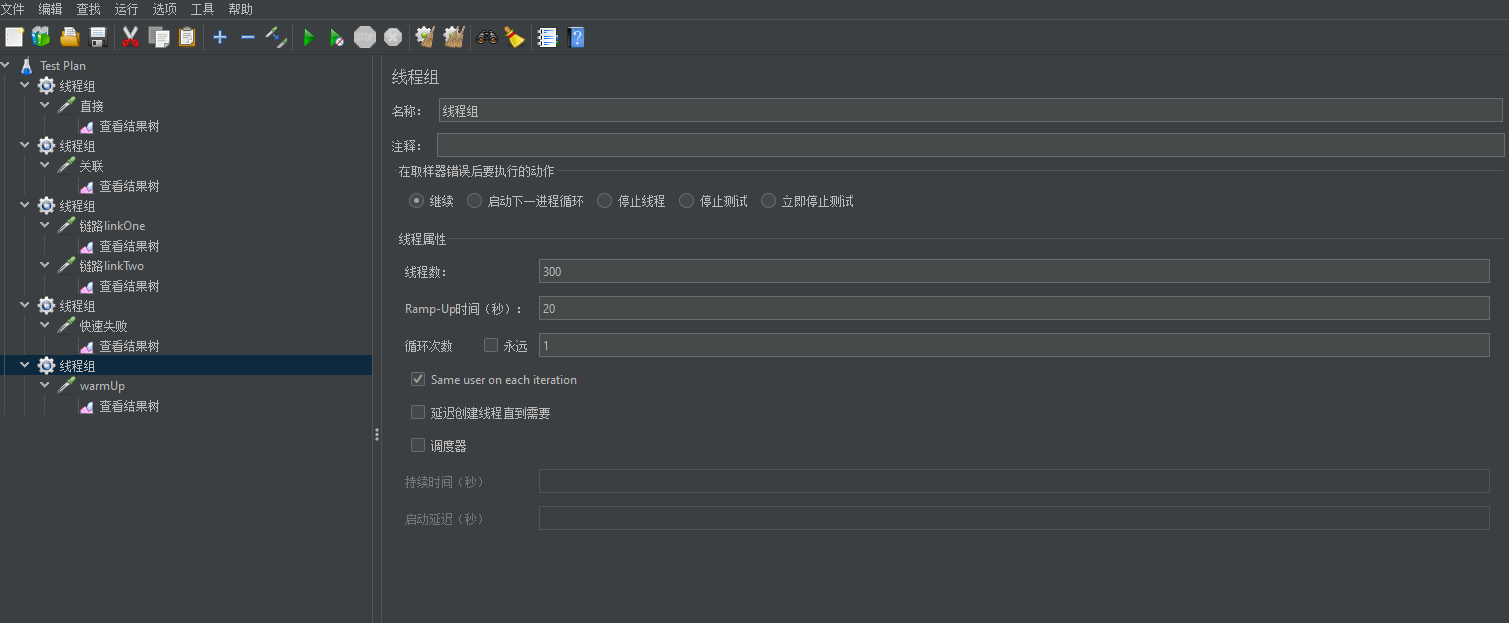Image resolution: width=1509 pixels, height=623 pixels.
Task: Click the Clear All double-broom icon
Action: 454,38
